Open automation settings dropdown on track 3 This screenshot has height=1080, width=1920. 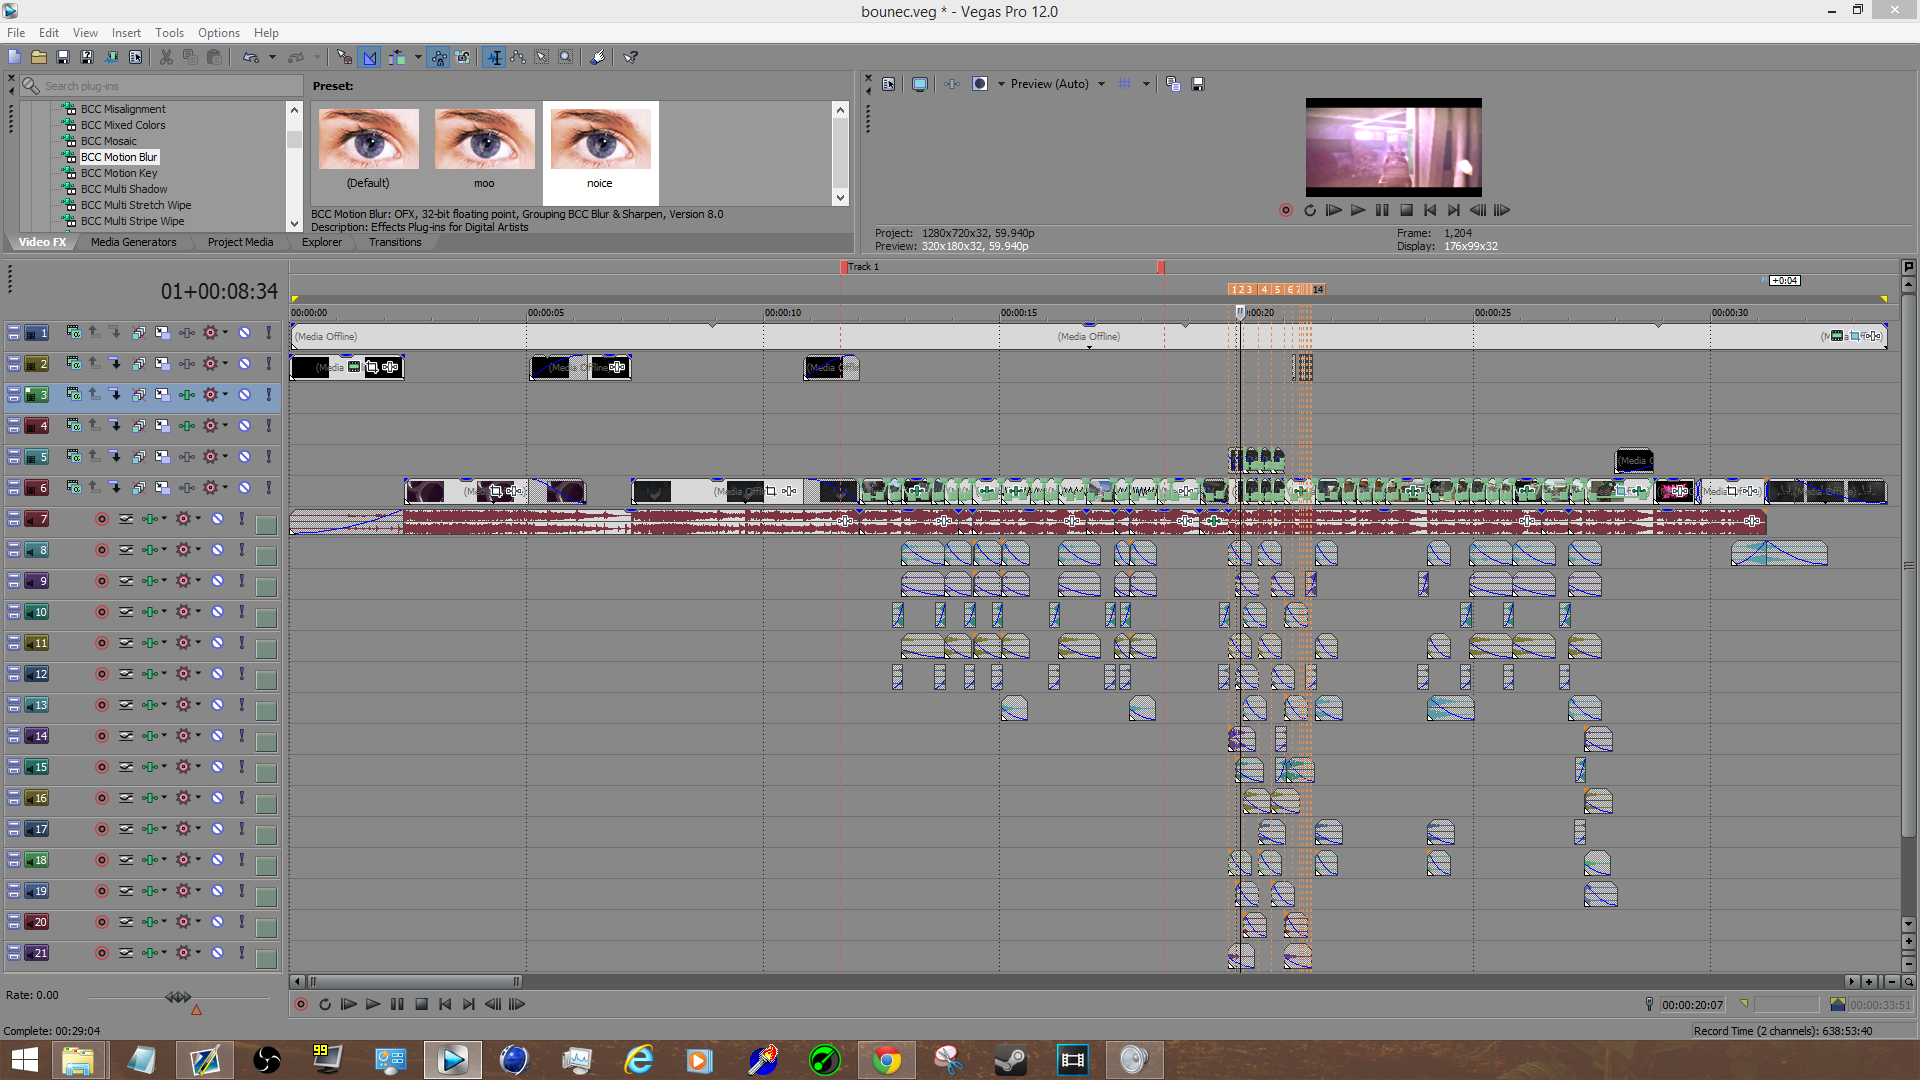pyautogui.click(x=225, y=395)
